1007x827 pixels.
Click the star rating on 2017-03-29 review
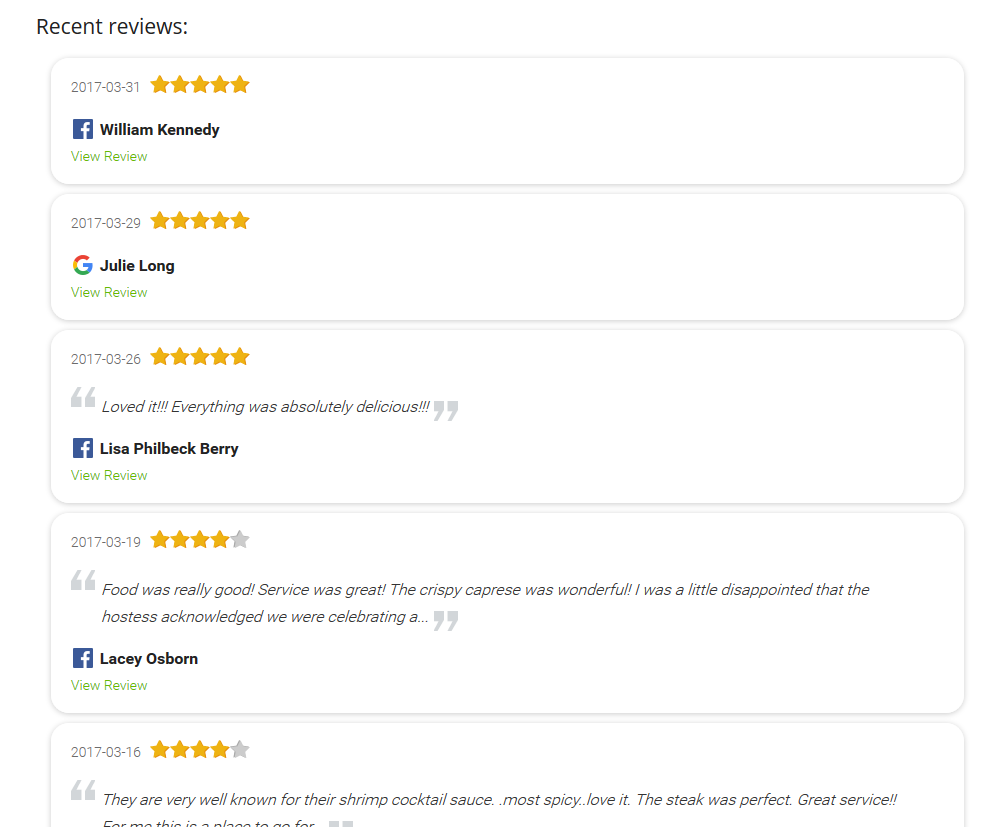point(200,221)
